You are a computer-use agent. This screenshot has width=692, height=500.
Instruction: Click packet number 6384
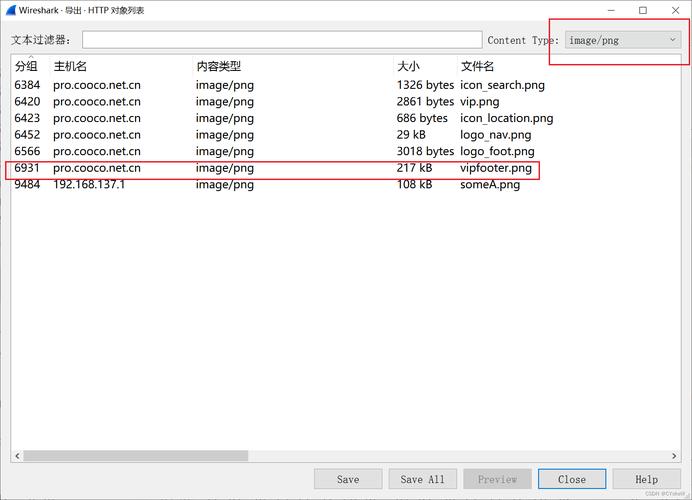[x=27, y=85]
